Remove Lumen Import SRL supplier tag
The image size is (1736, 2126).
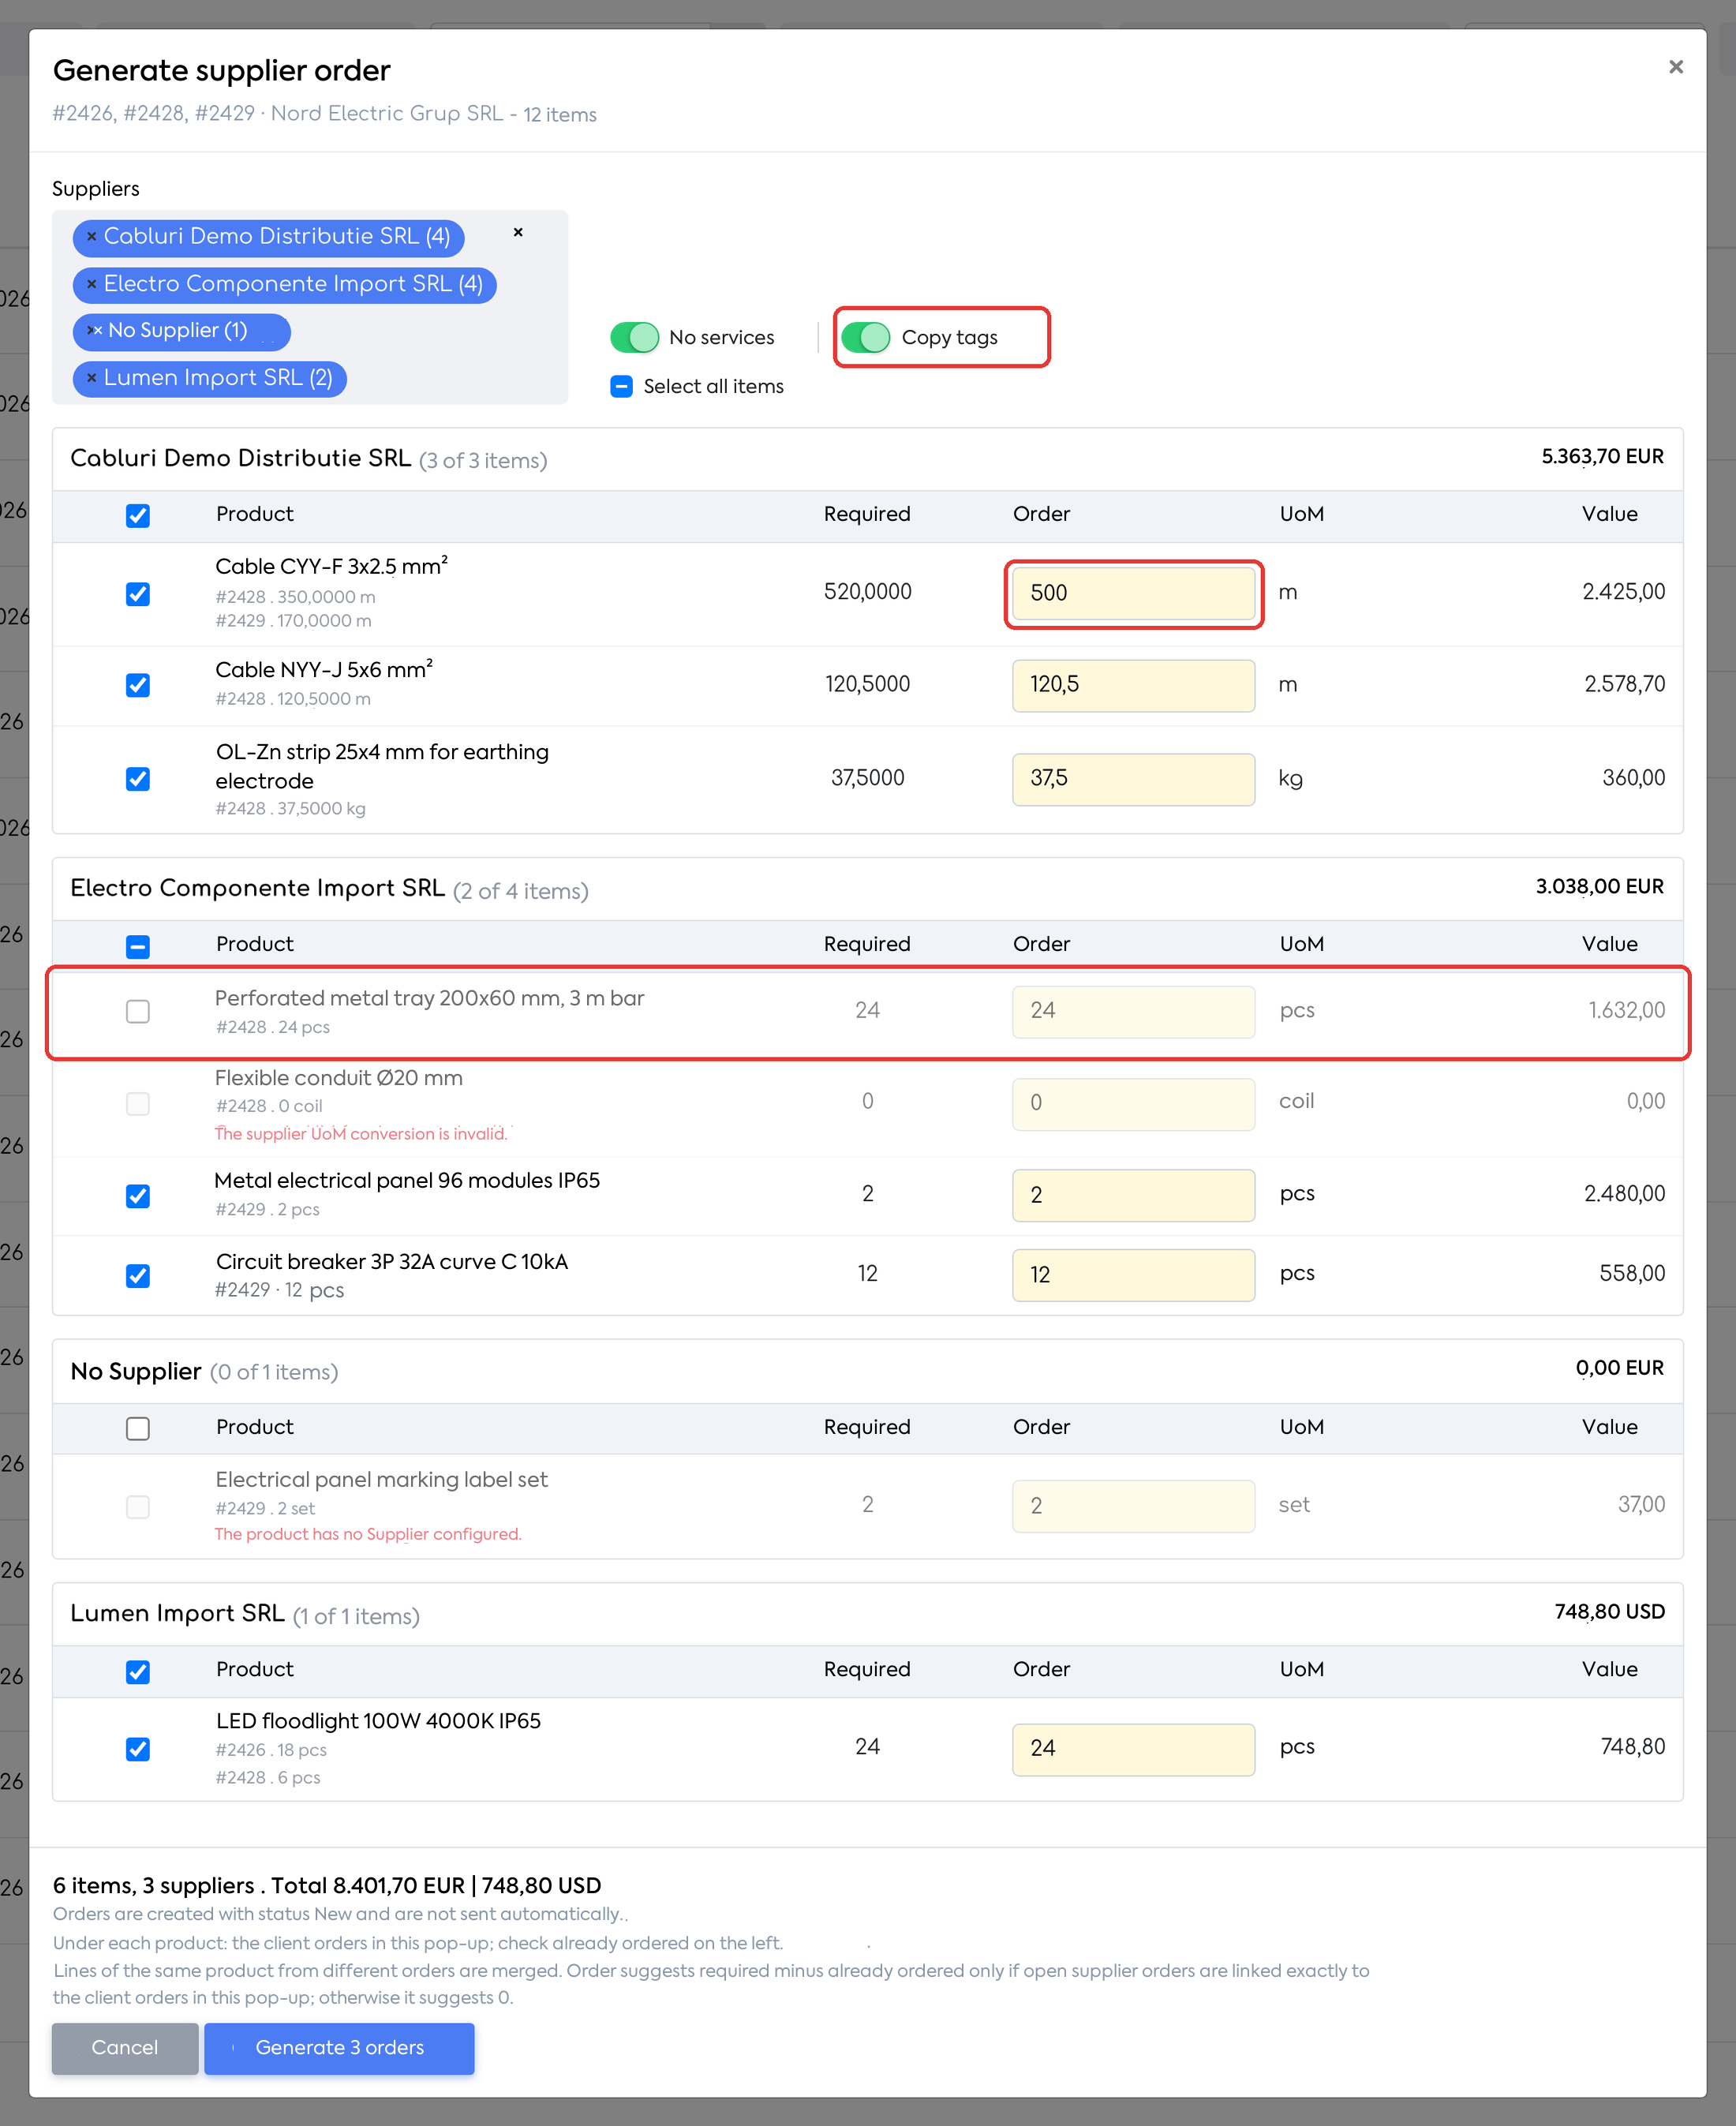click(91, 378)
